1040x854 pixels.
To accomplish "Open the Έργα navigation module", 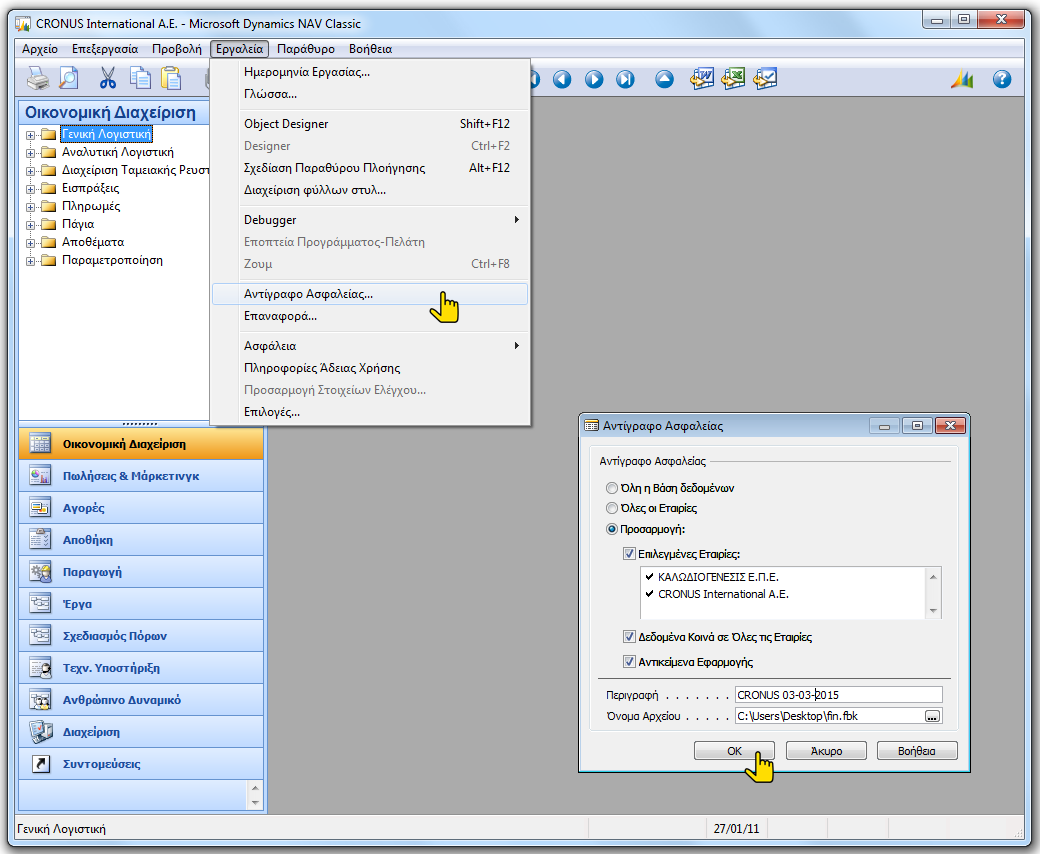I will tap(141, 604).
